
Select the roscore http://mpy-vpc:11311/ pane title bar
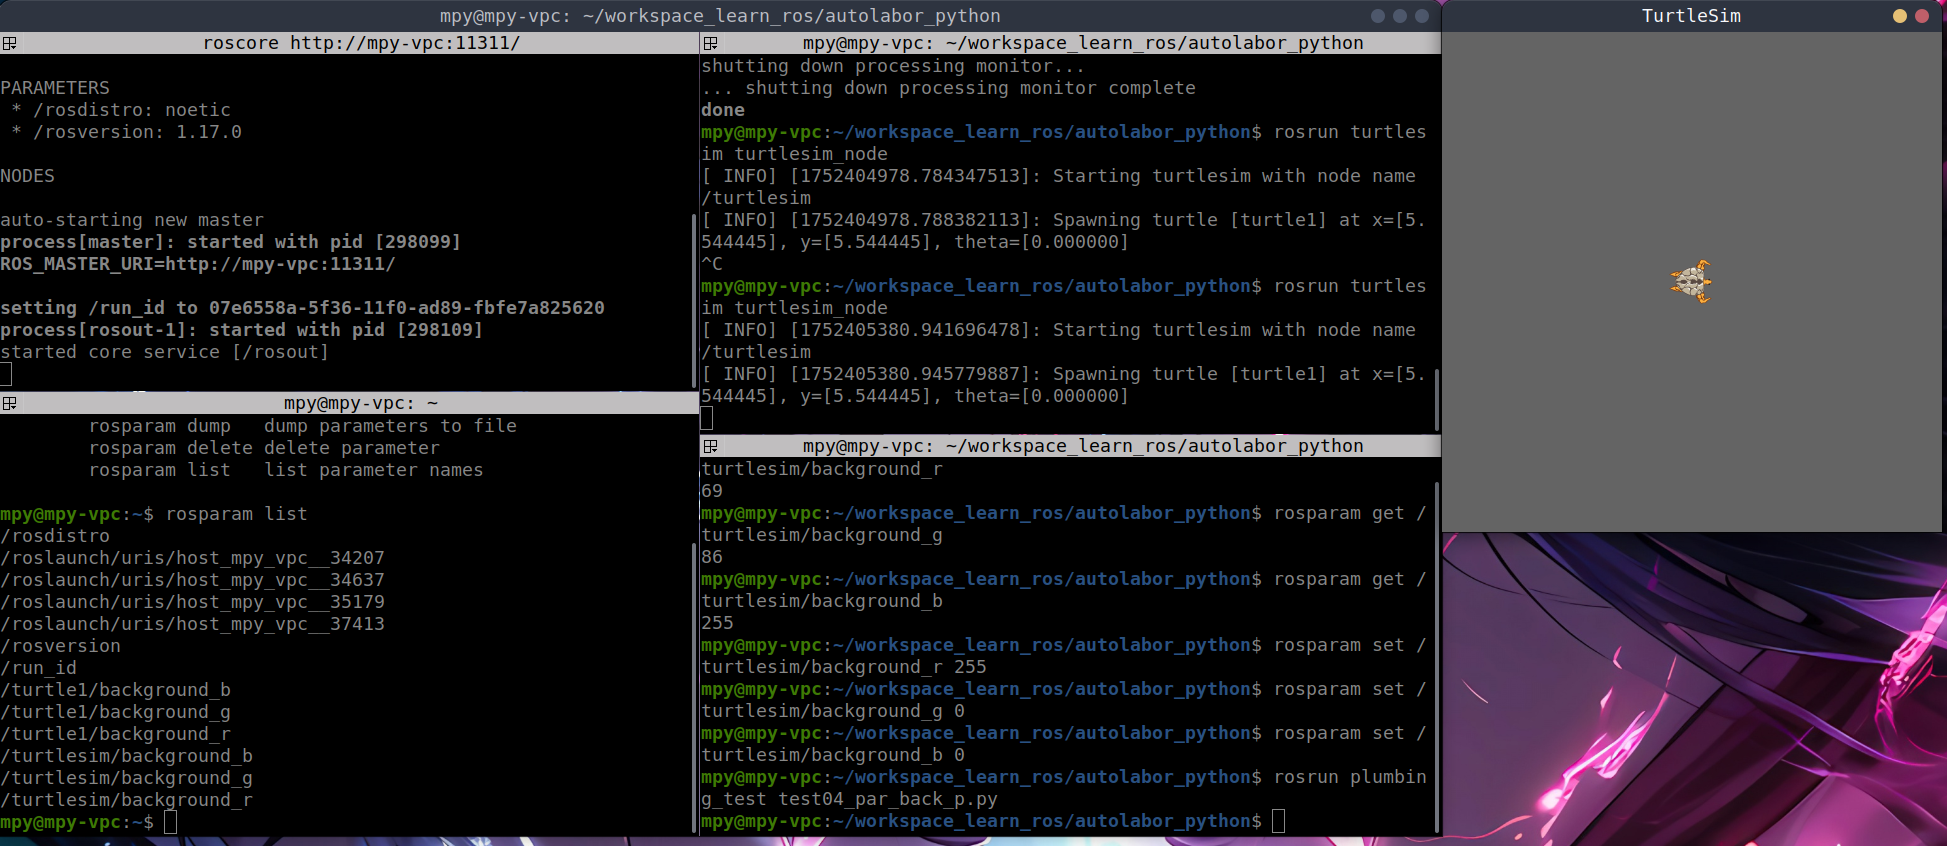click(x=360, y=43)
